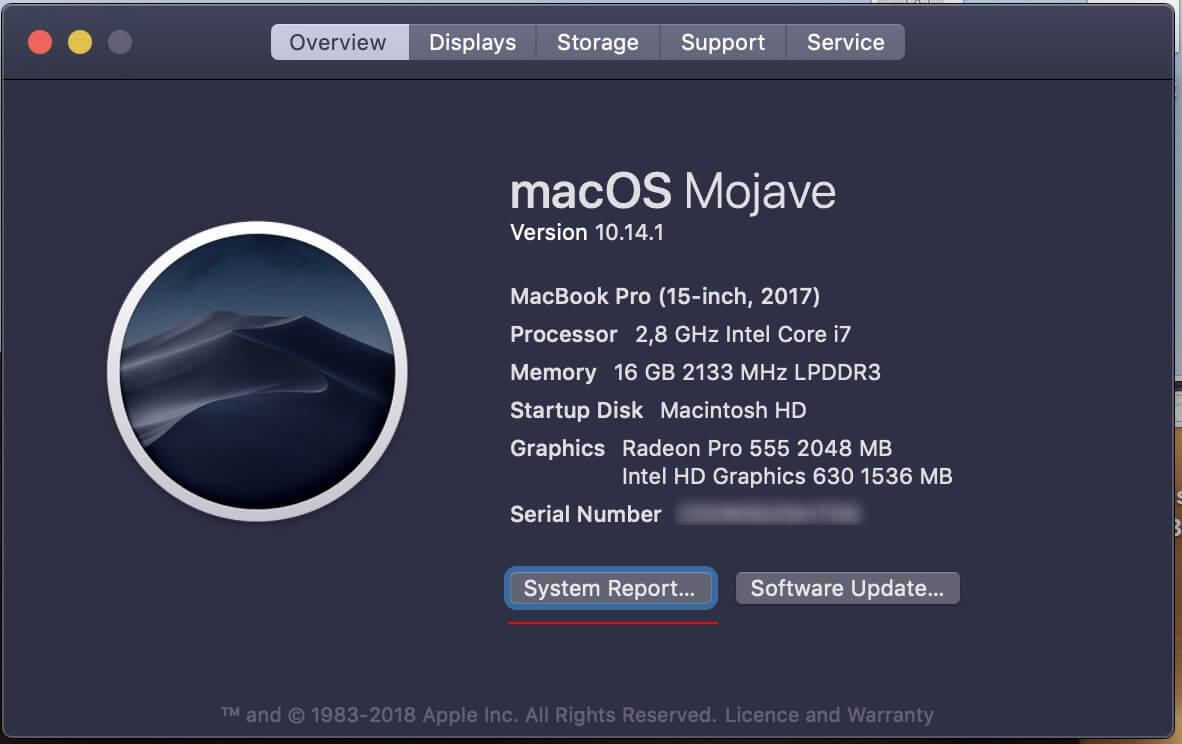Minimize the window with the yellow button
The height and width of the screenshot is (744, 1182).
click(x=79, y=41)
